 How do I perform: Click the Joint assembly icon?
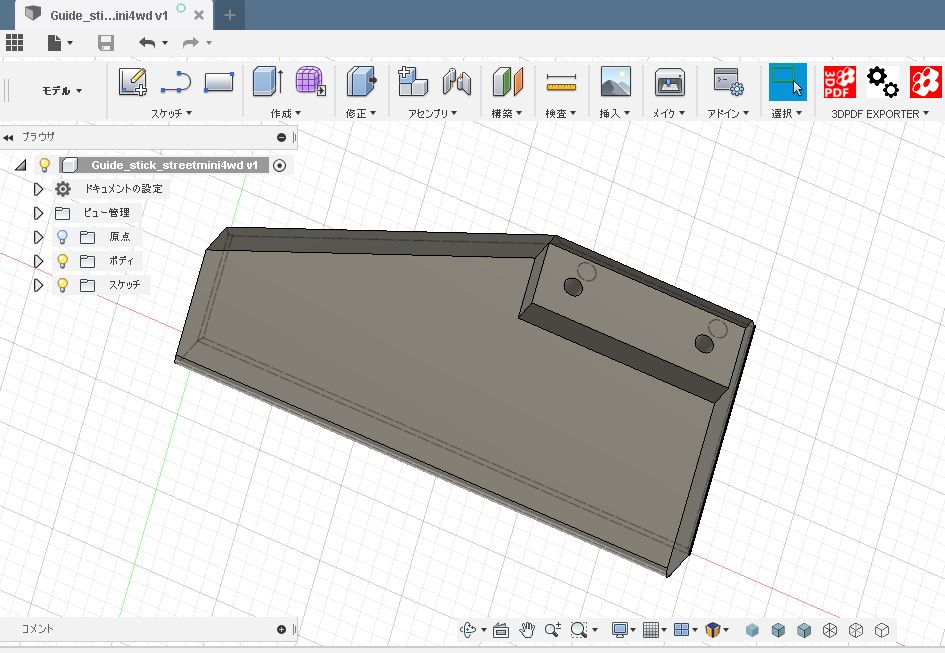coord(457,82)
